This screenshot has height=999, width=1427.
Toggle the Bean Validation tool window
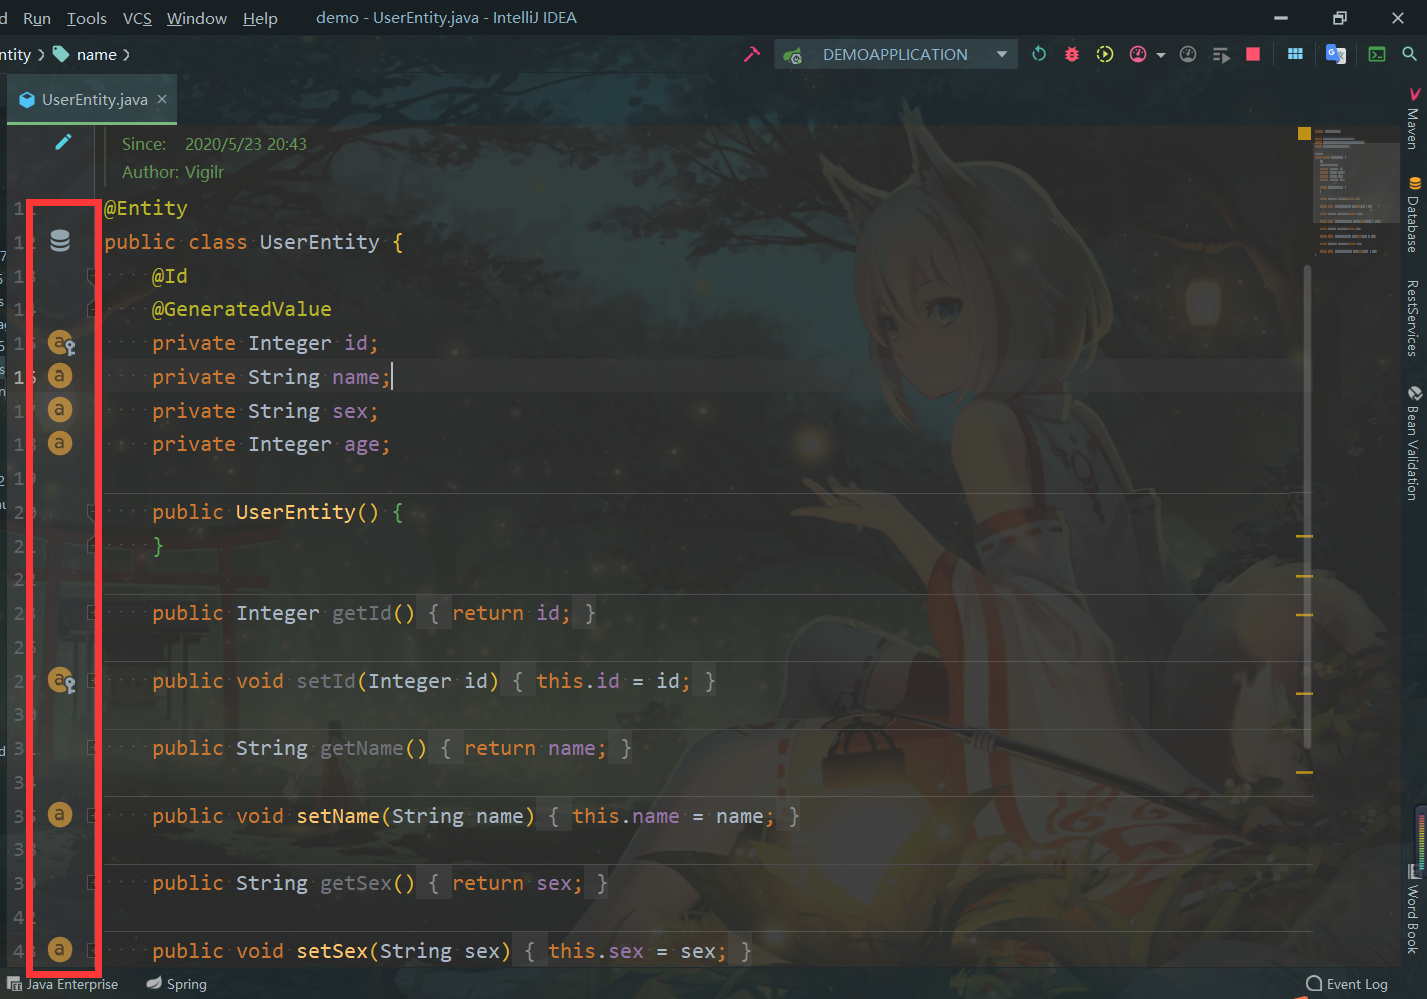coord(1413,443)
